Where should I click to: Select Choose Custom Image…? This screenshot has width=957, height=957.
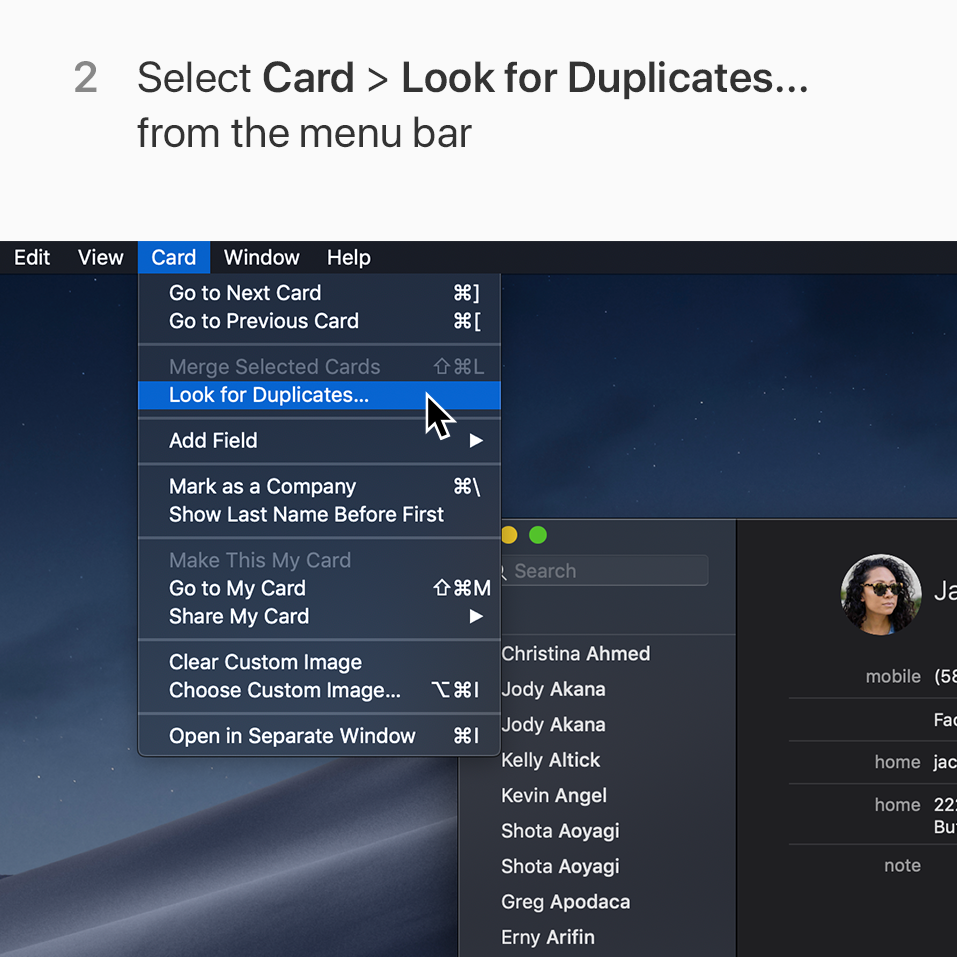coord(319,690)
